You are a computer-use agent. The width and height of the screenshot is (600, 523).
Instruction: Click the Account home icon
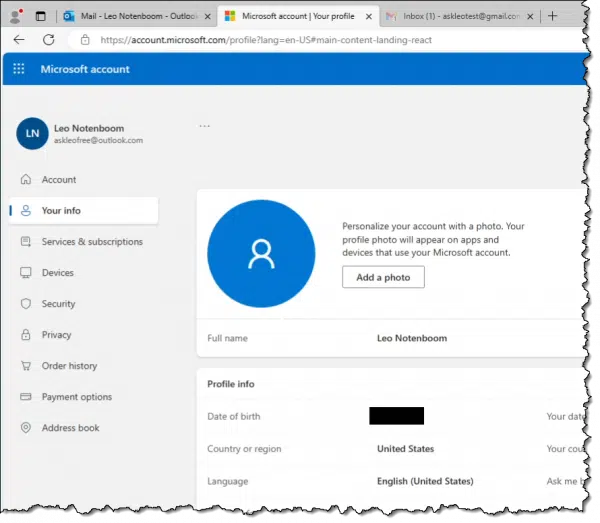[26, 179]
